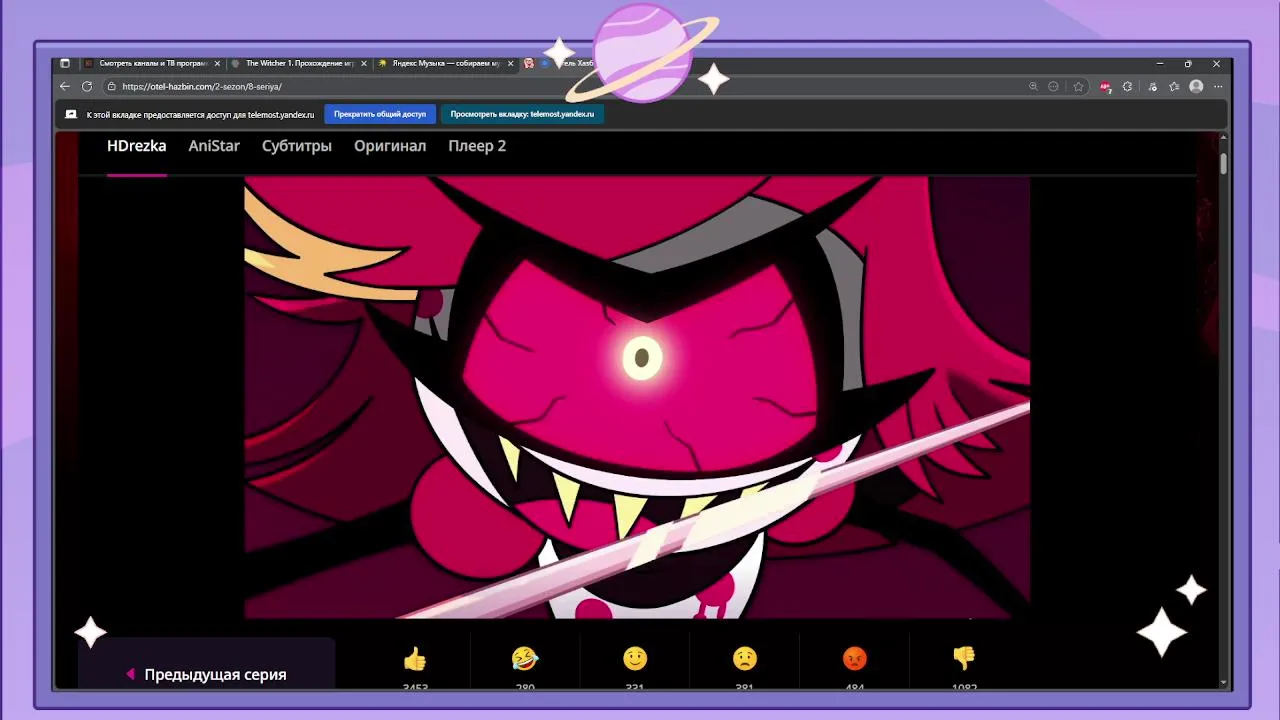The image size is (1280, 720).
Task: Click the music-note icon beside extensions
Action: 1152,87
